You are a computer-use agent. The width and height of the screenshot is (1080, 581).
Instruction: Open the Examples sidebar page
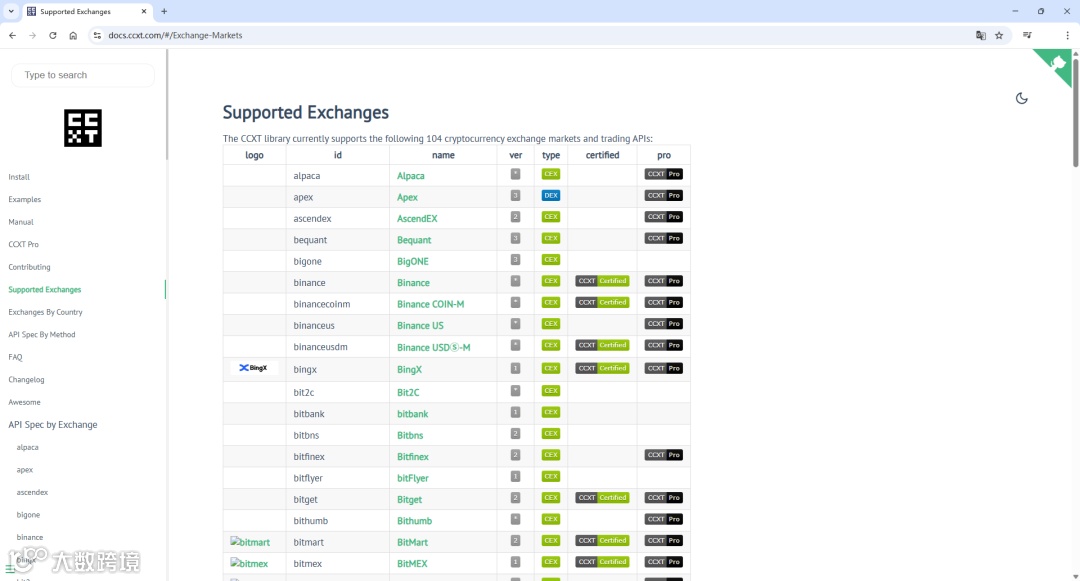25,200
